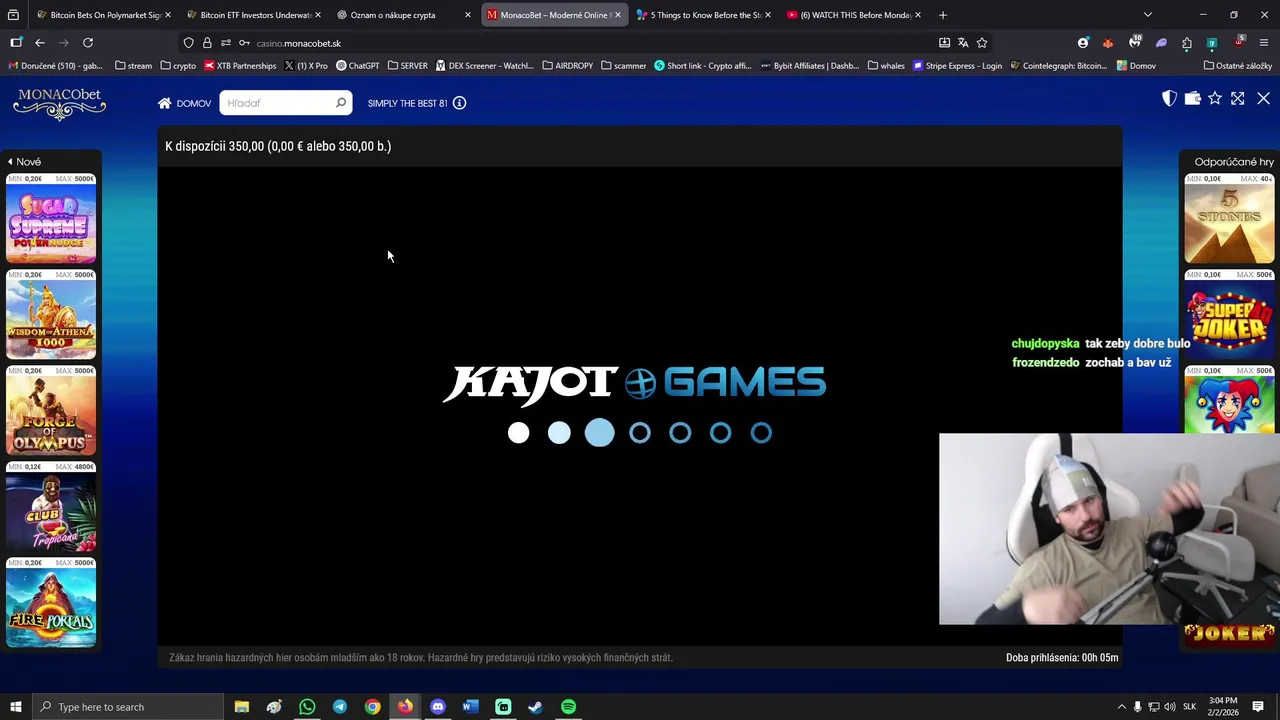Click the site padlock icon
1280x720 pixels.
[207, 43]
